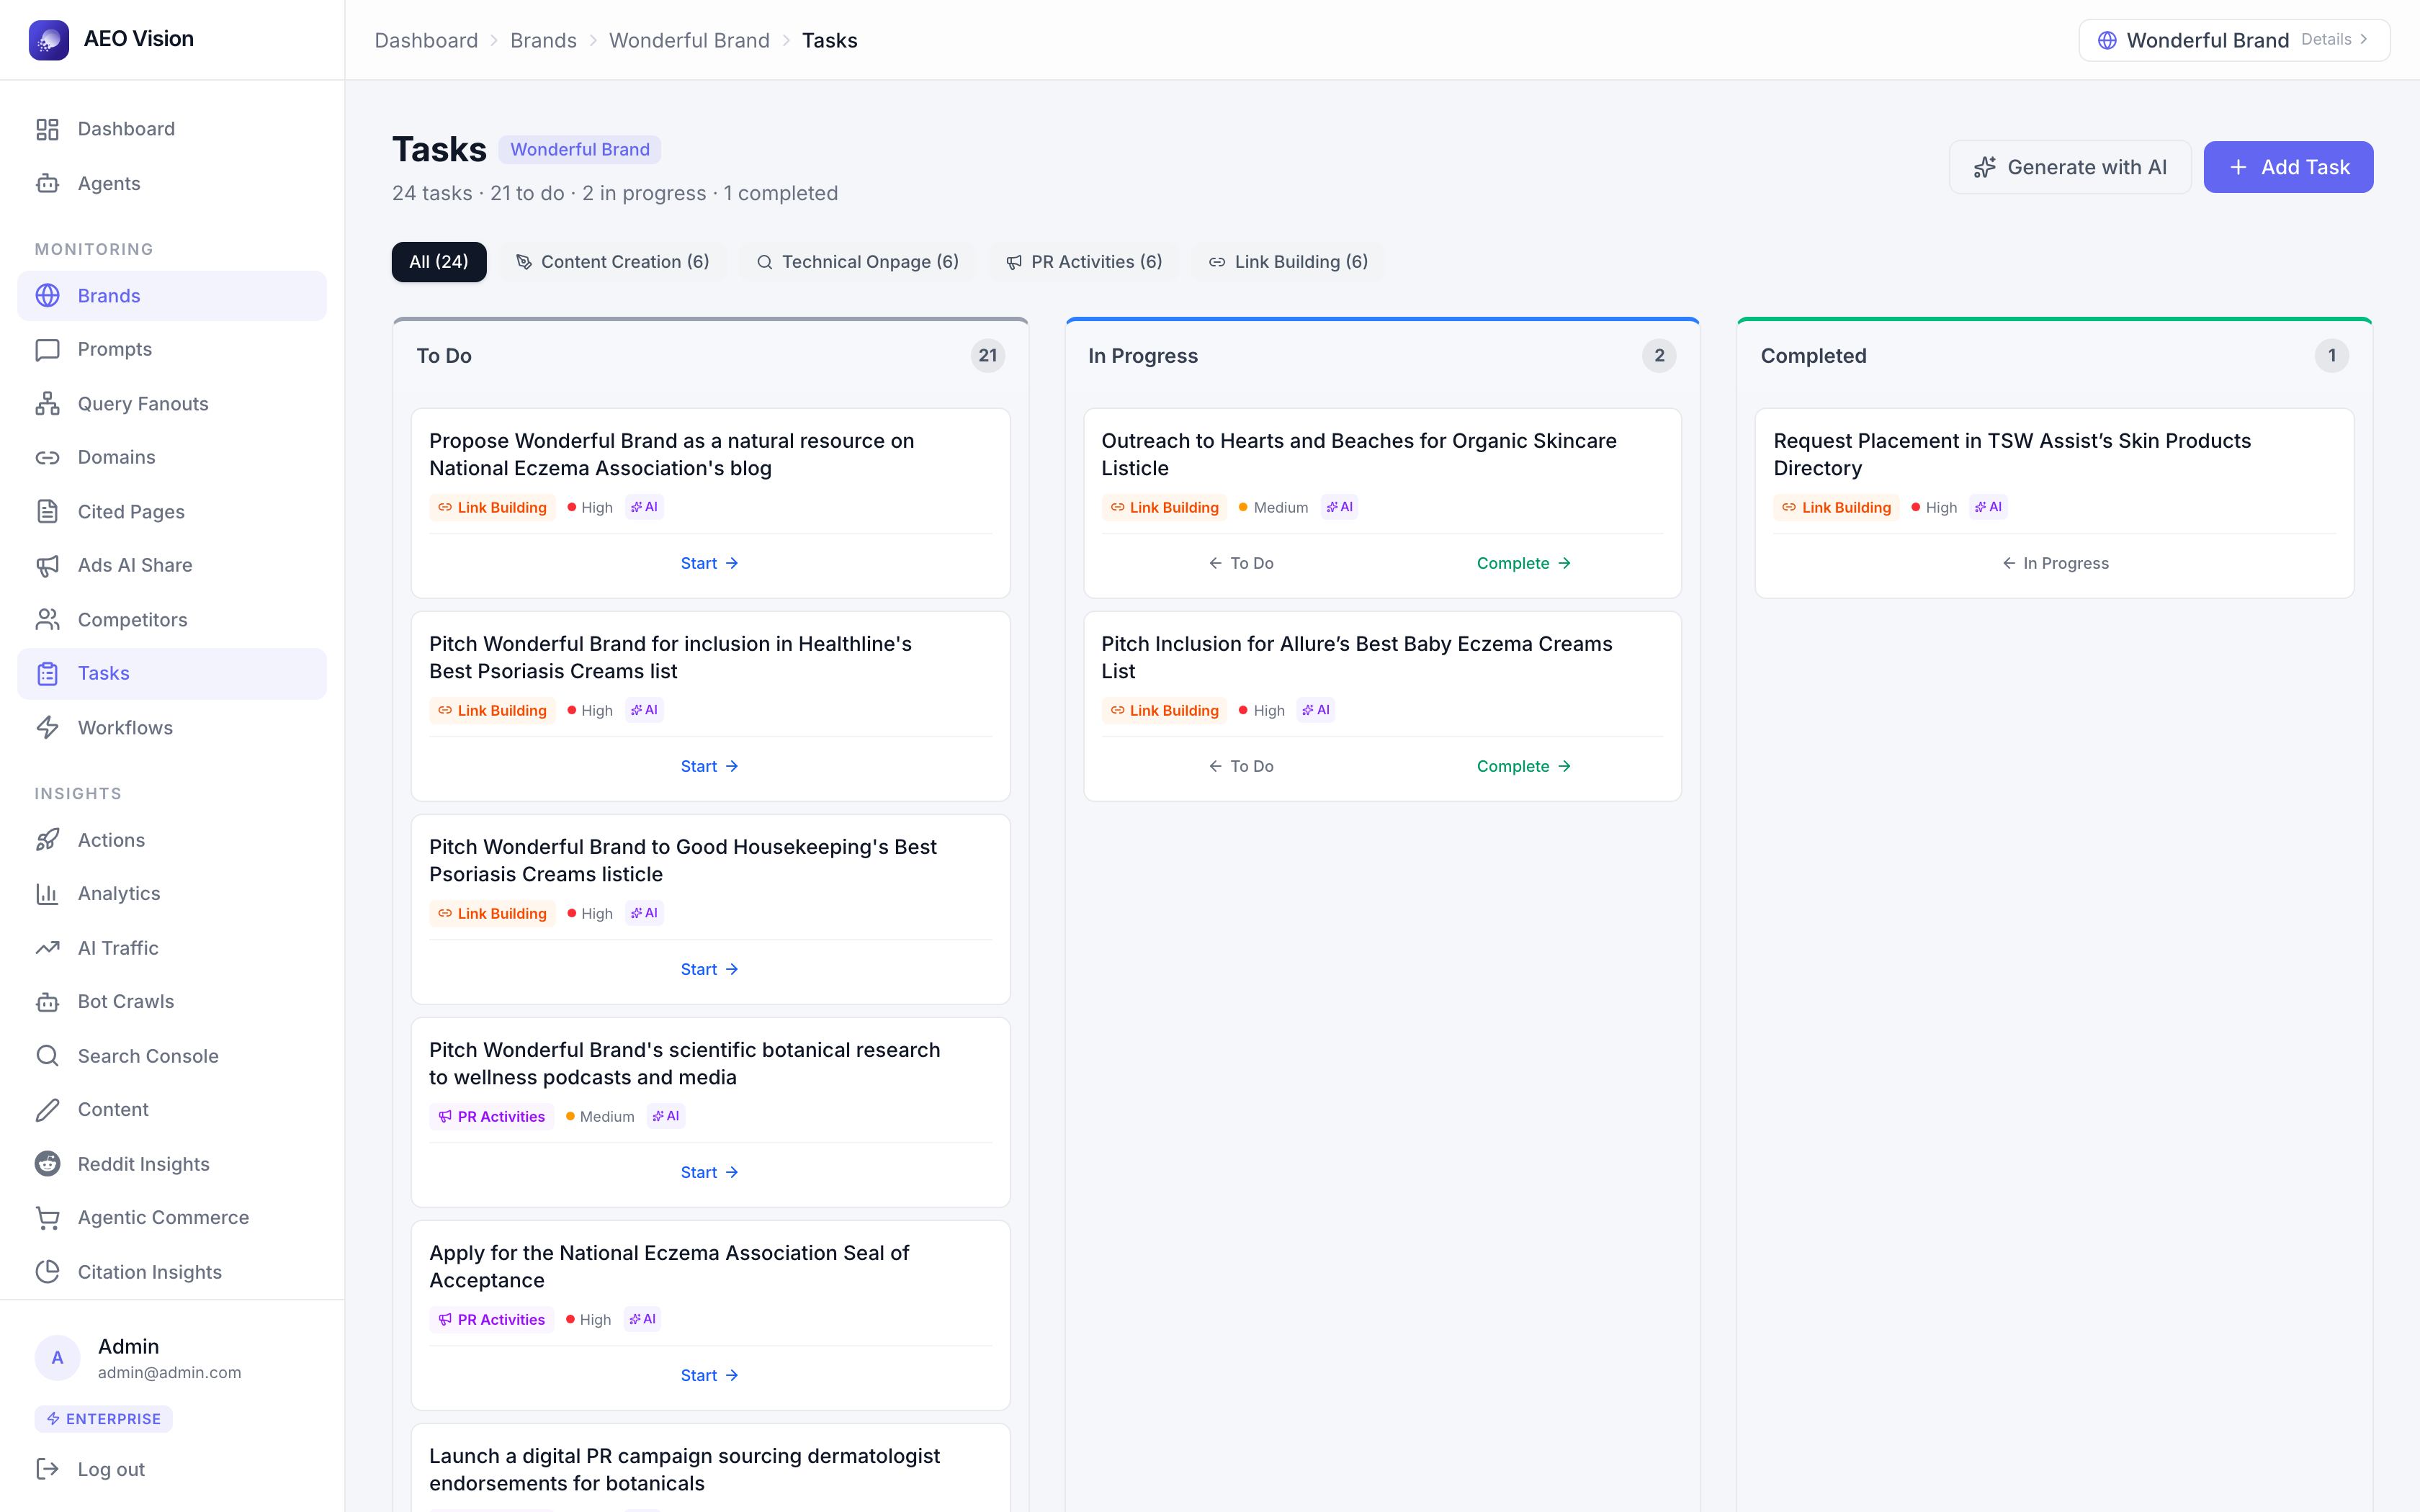Open Reddit Insights icon

(x=47, y=1164)
